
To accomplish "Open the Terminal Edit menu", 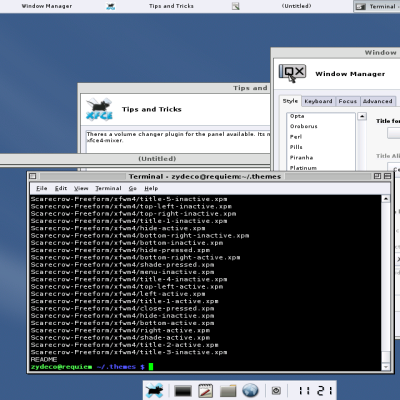I will [x=61, y=188].
